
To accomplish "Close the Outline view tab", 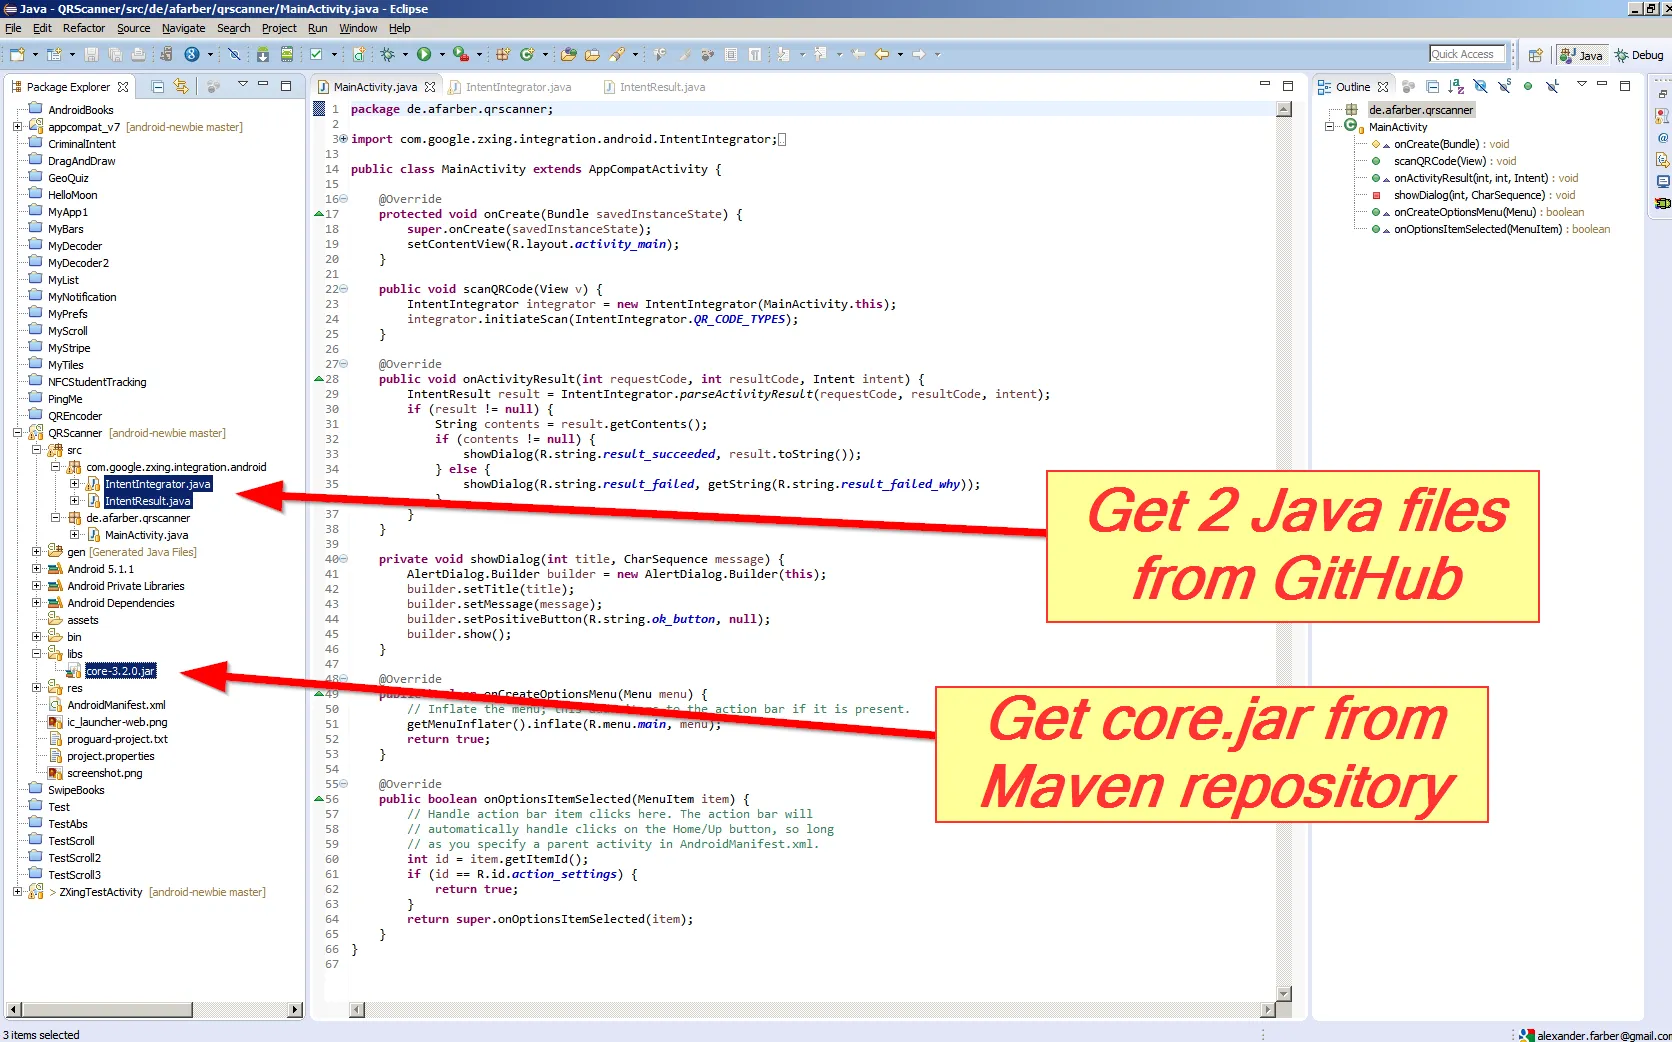I will coord(1383,87).
